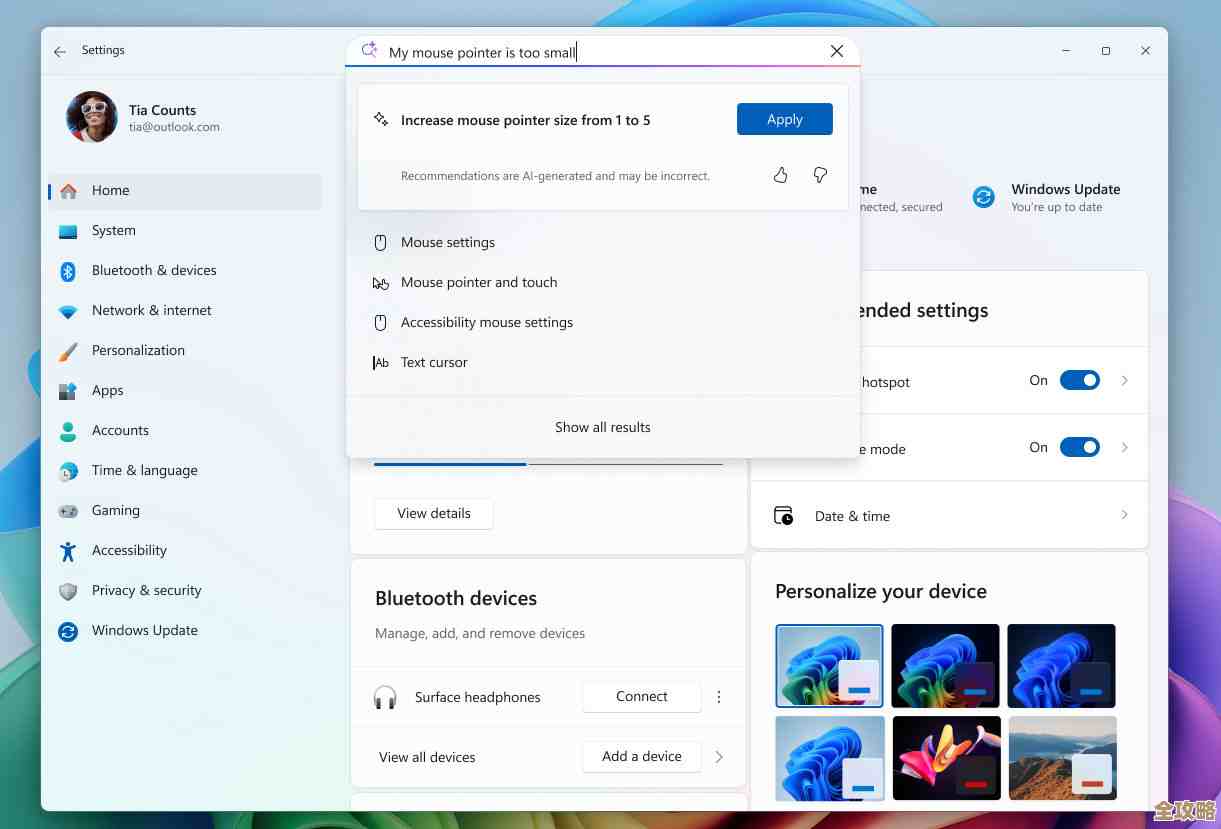This screenshot has height=829, width=1221.
Task: Open View all devices with the chevron
Action: pos(719,757)
